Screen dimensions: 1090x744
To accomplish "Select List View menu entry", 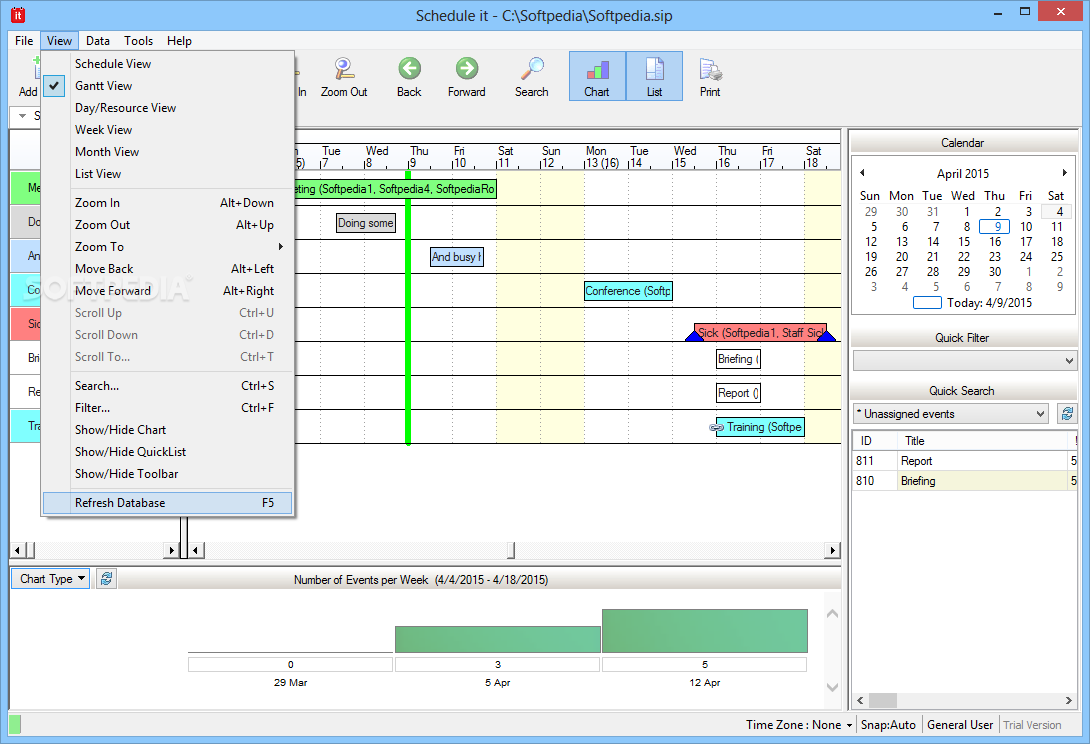I will [167, 174].
